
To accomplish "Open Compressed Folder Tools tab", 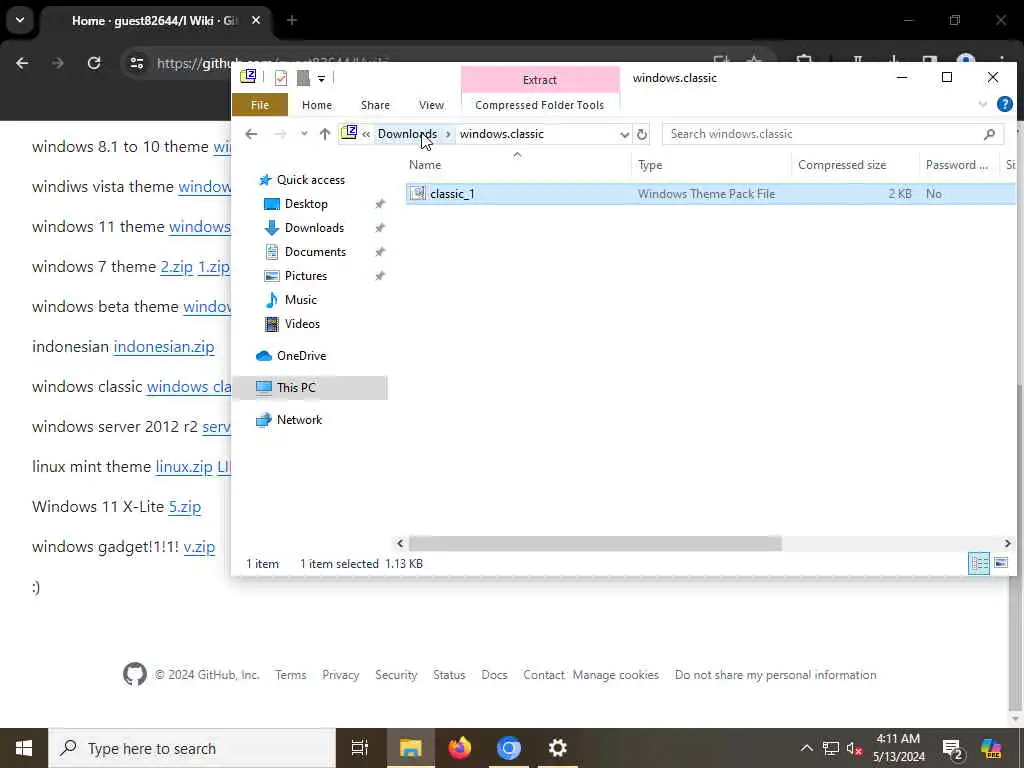I will coord(539,104).
